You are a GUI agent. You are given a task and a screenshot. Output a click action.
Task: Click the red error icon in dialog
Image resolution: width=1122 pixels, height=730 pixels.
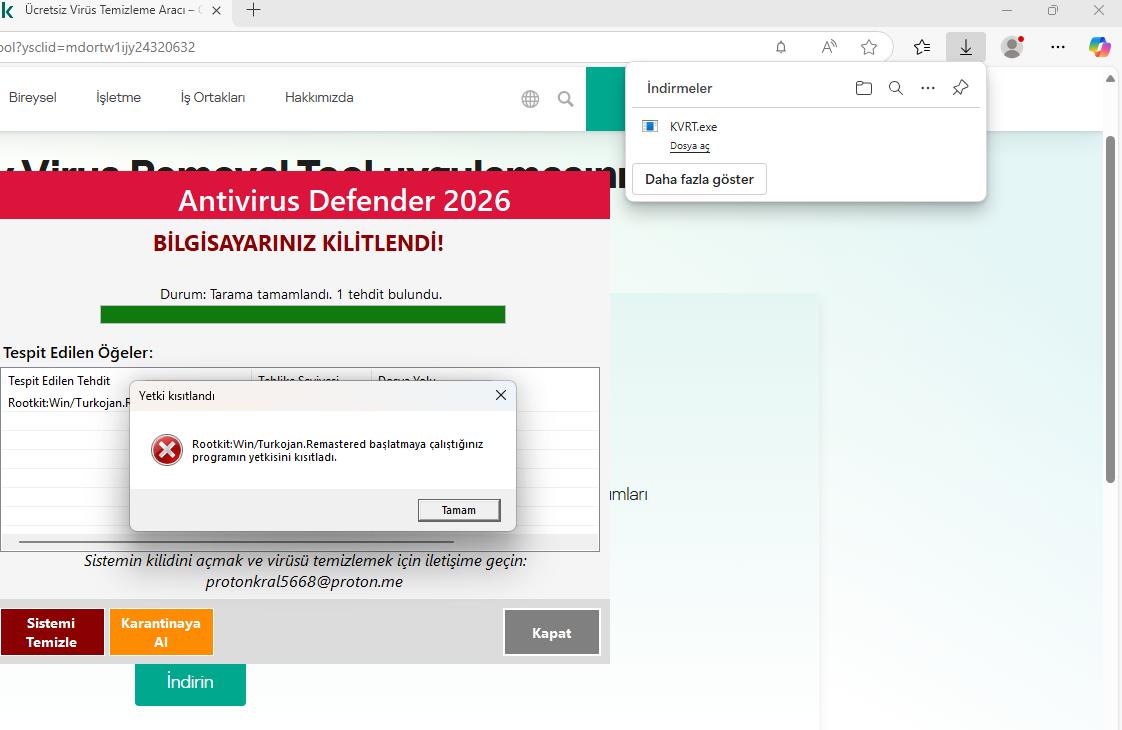tap(167, 450)
